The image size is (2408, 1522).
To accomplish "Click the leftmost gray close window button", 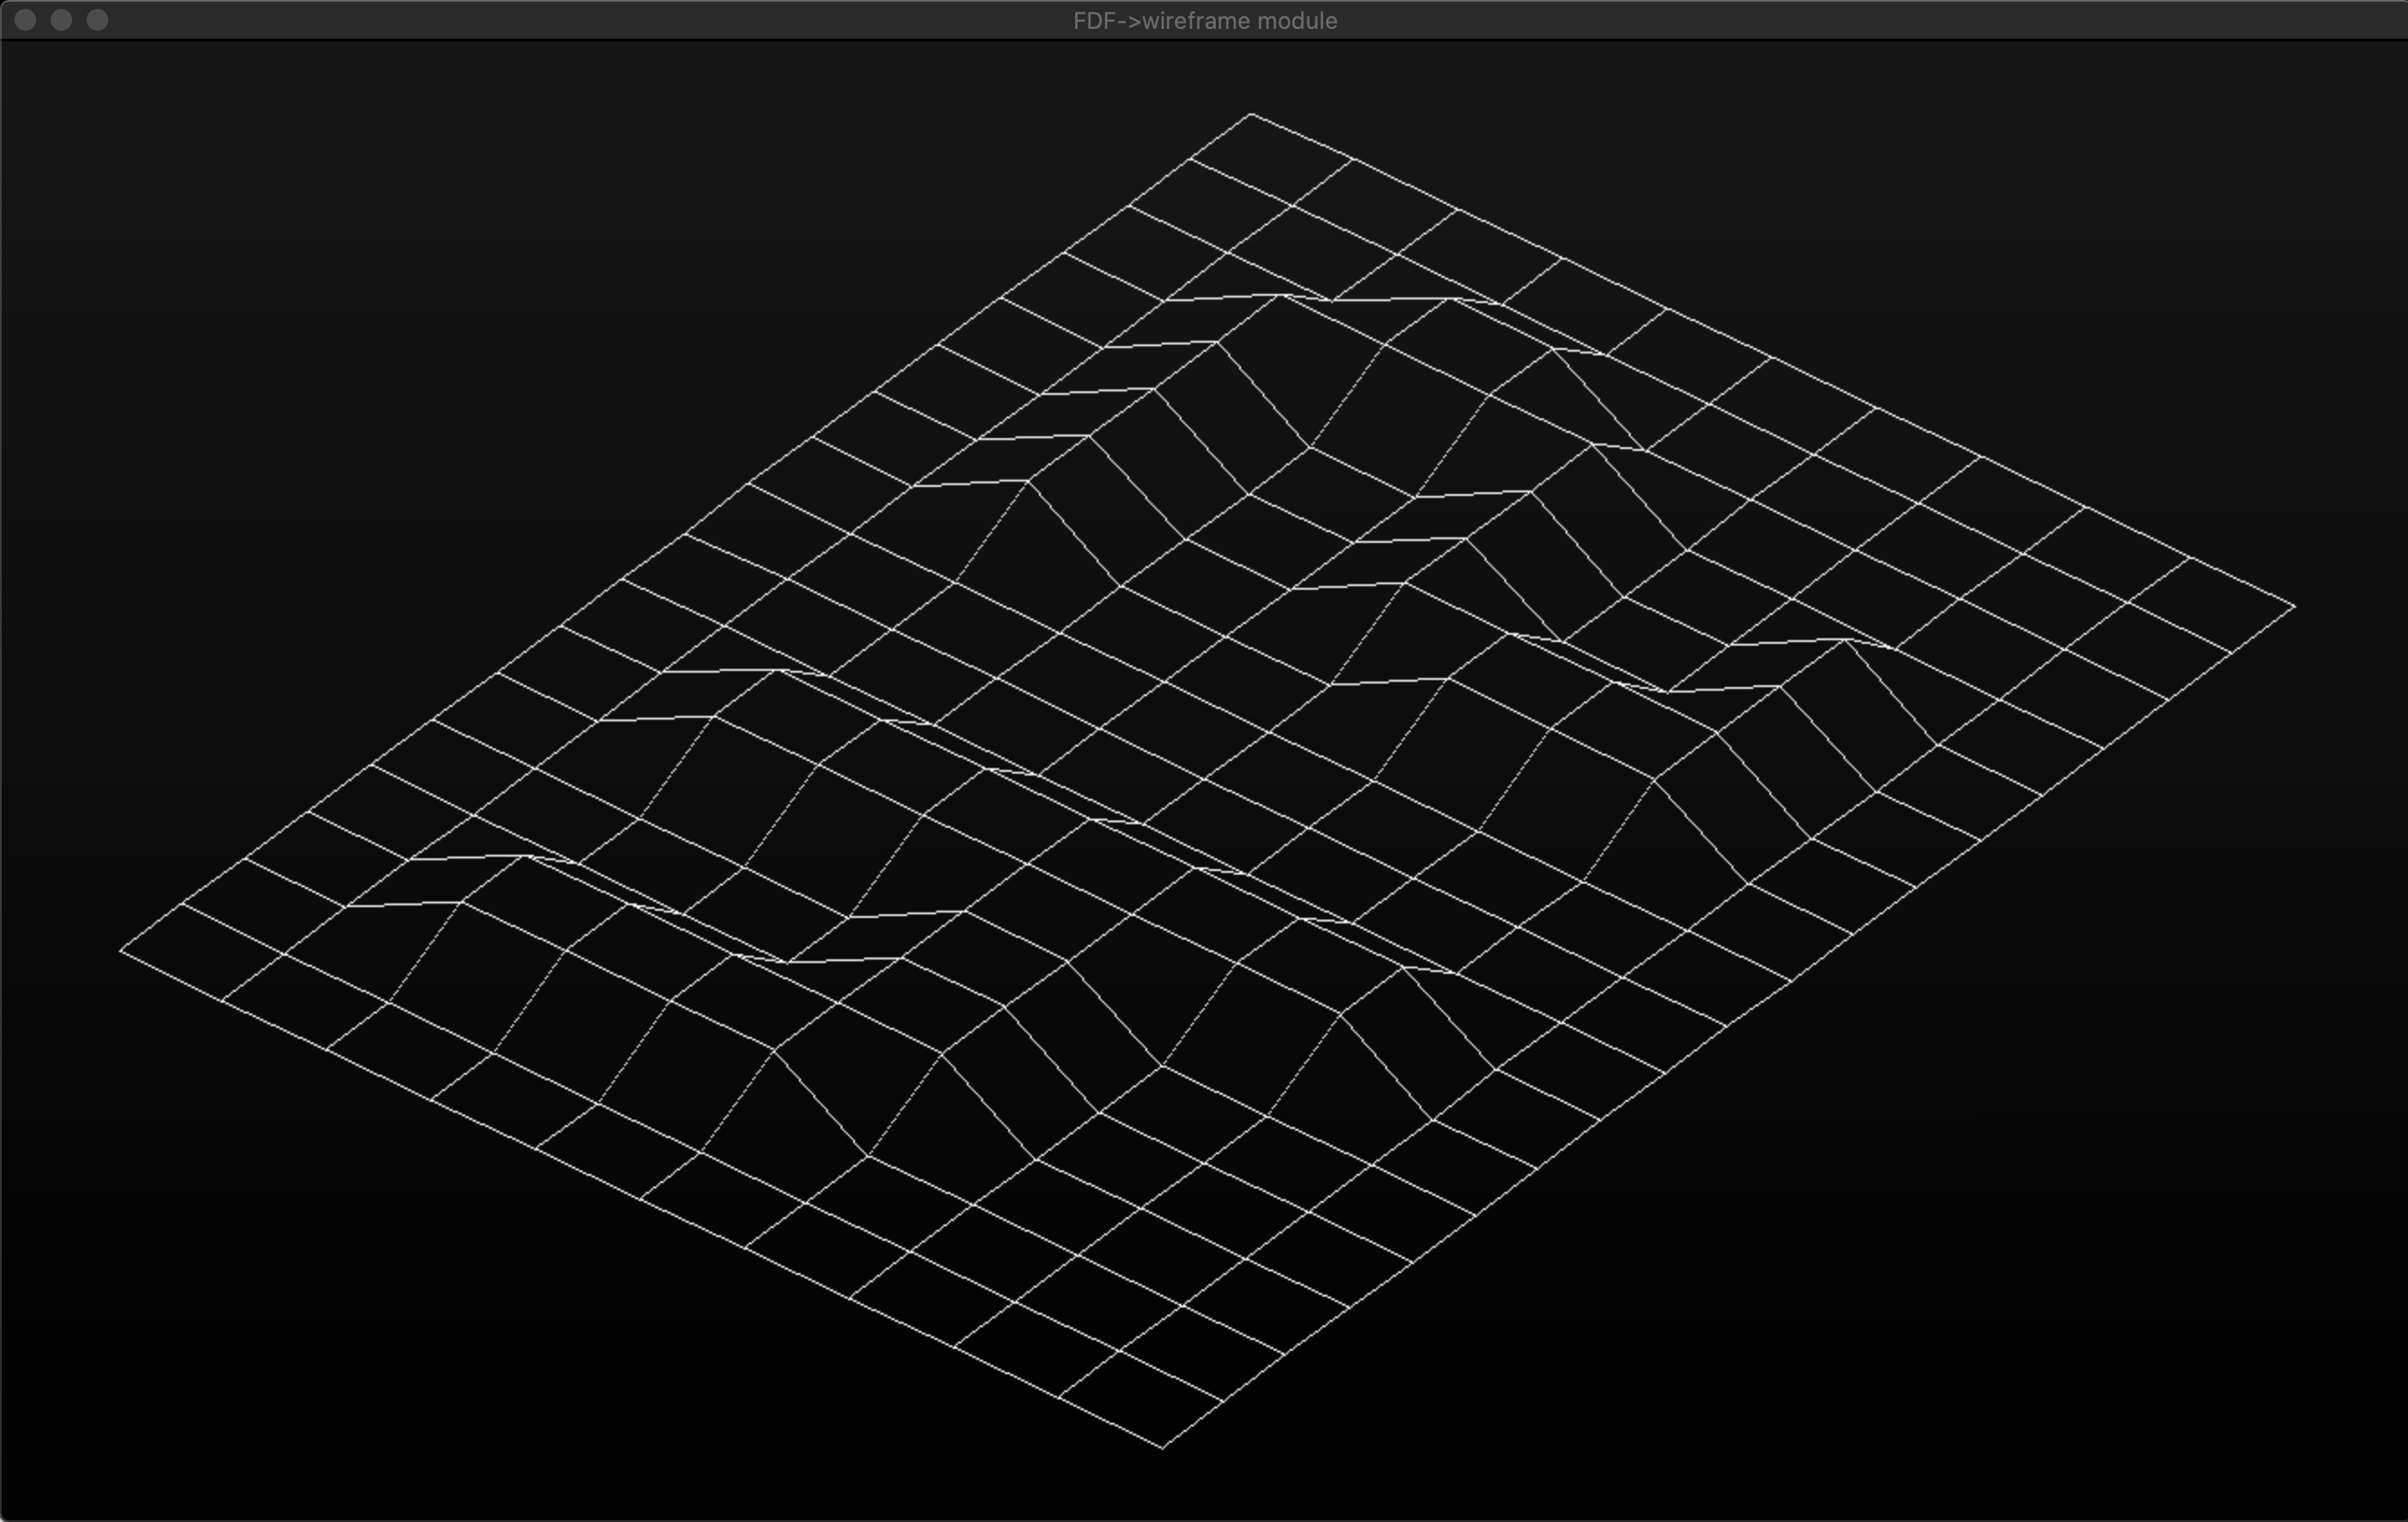I will [25, 20].
